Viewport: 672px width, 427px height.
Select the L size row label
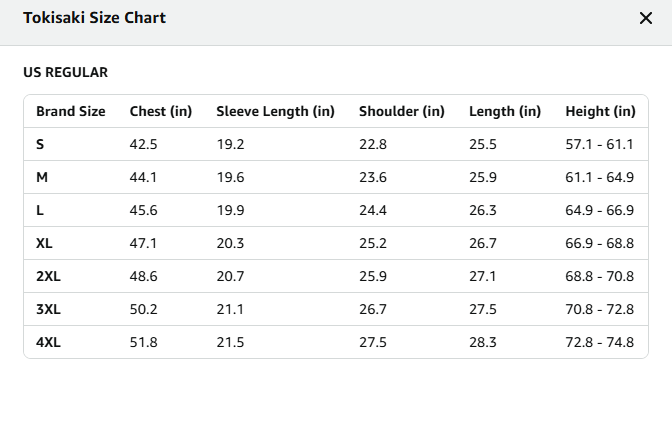pos(39,210)
